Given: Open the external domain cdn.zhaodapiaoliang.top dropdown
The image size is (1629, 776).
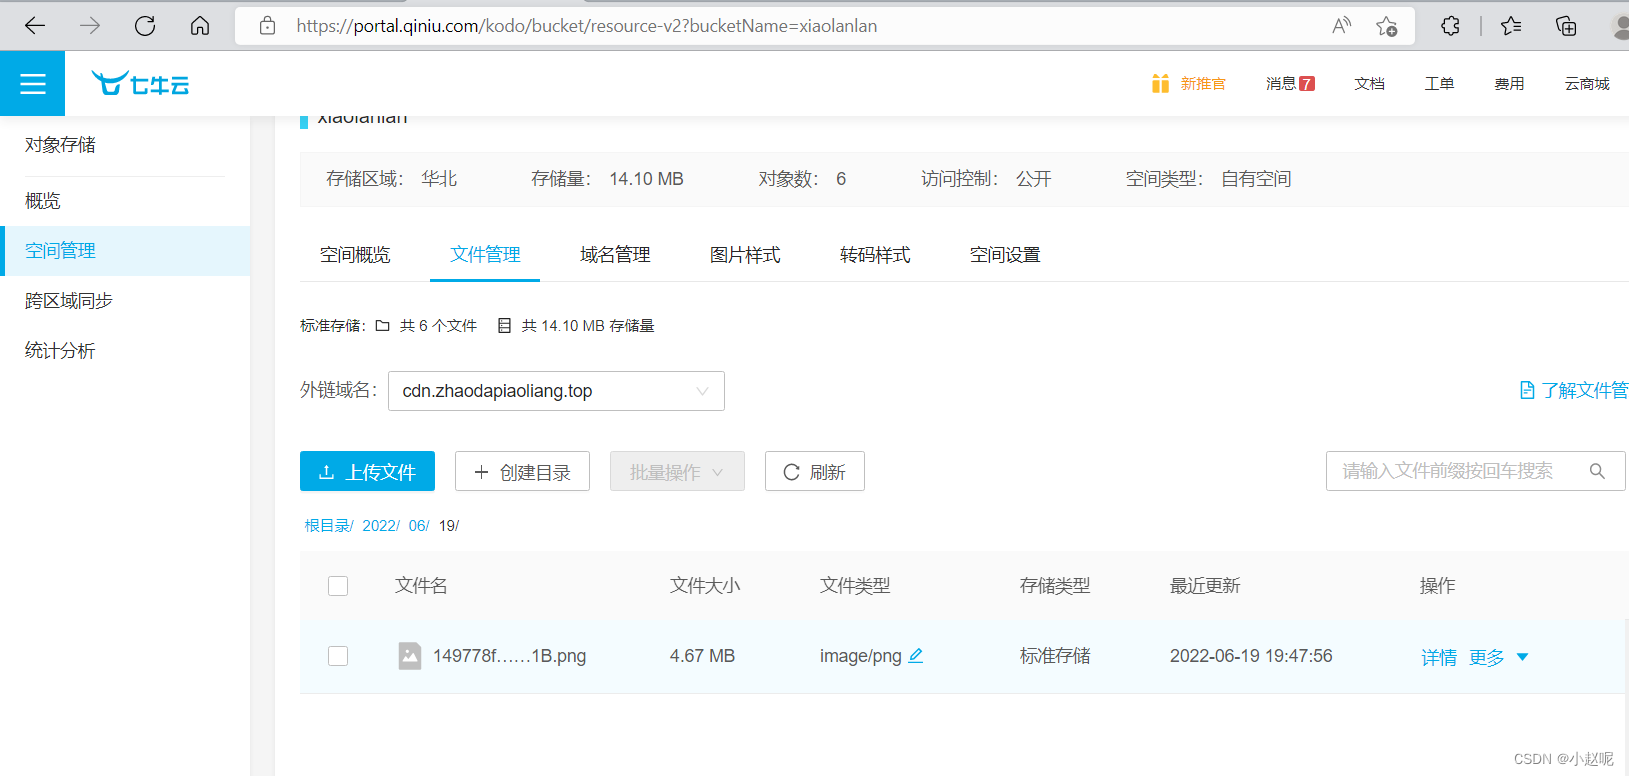Looking at the screenshot, I should tap(556, 391).
